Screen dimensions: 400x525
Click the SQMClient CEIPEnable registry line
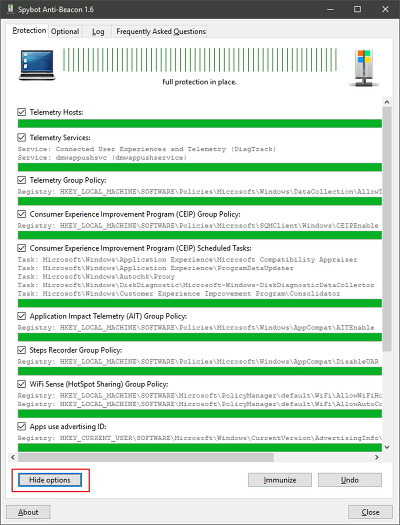tap(198, 226)
